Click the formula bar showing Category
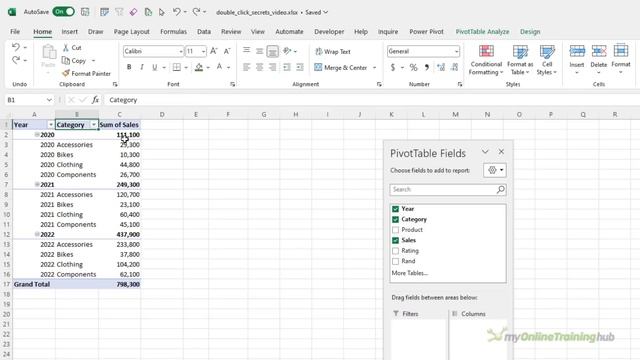Screen dimensions: 640x360 coord(371,100)
